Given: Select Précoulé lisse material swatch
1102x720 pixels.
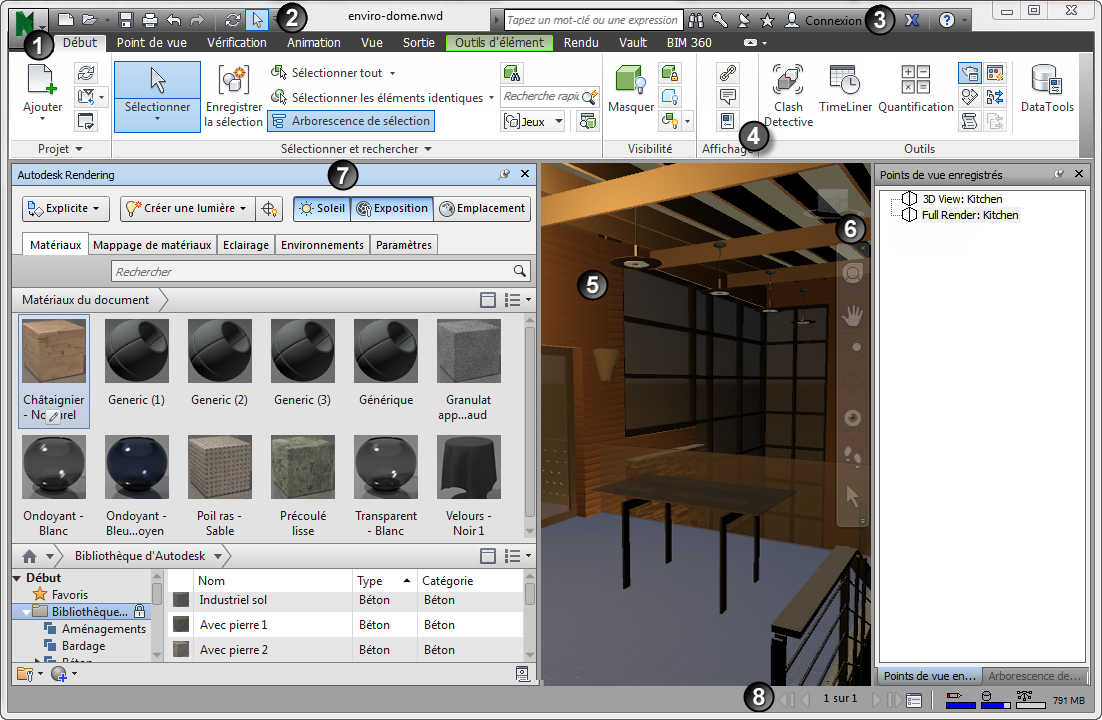Looking at the screenshot, I should click(x=303, y=468).
